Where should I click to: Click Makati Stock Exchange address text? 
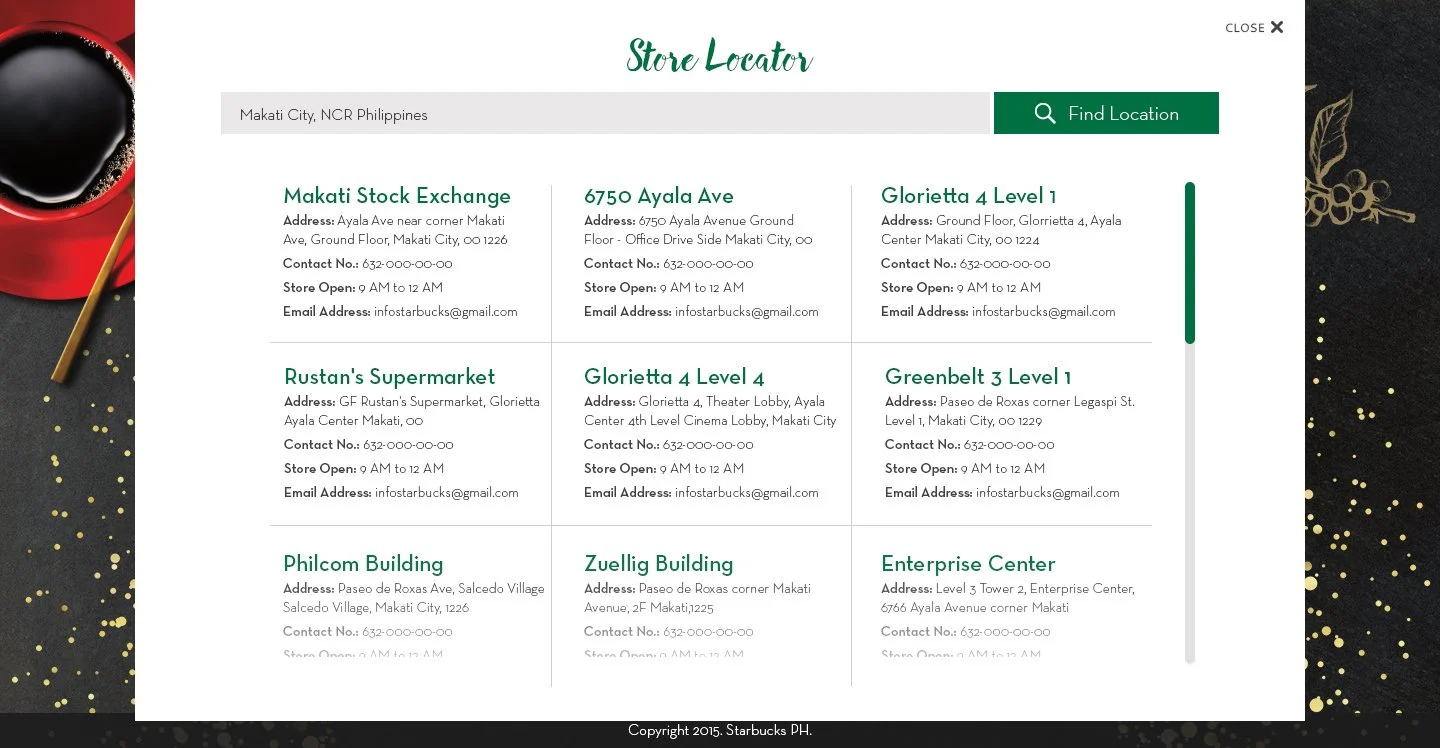(395, 230)
